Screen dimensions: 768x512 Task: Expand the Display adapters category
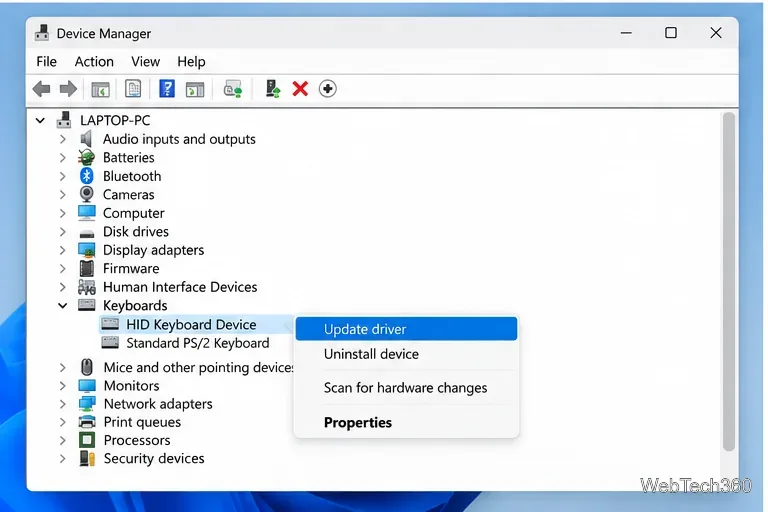(x=63, y=250)
